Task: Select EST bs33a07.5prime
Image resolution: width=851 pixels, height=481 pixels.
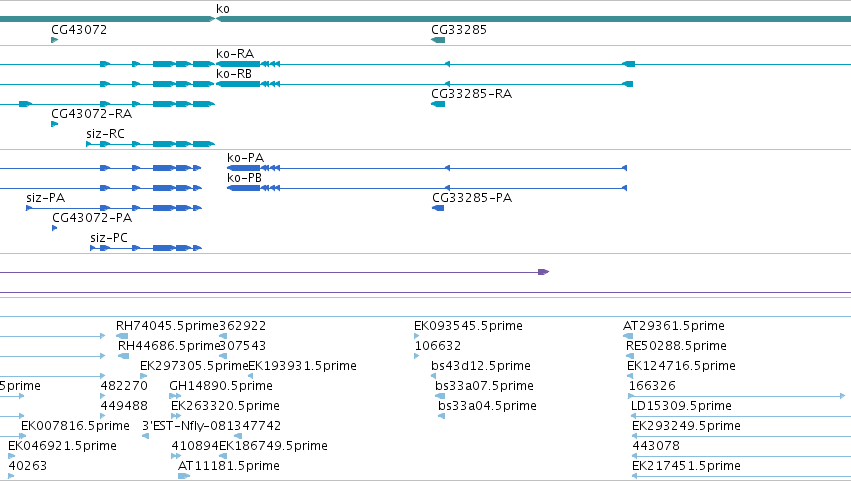Action: click(484, 387)
